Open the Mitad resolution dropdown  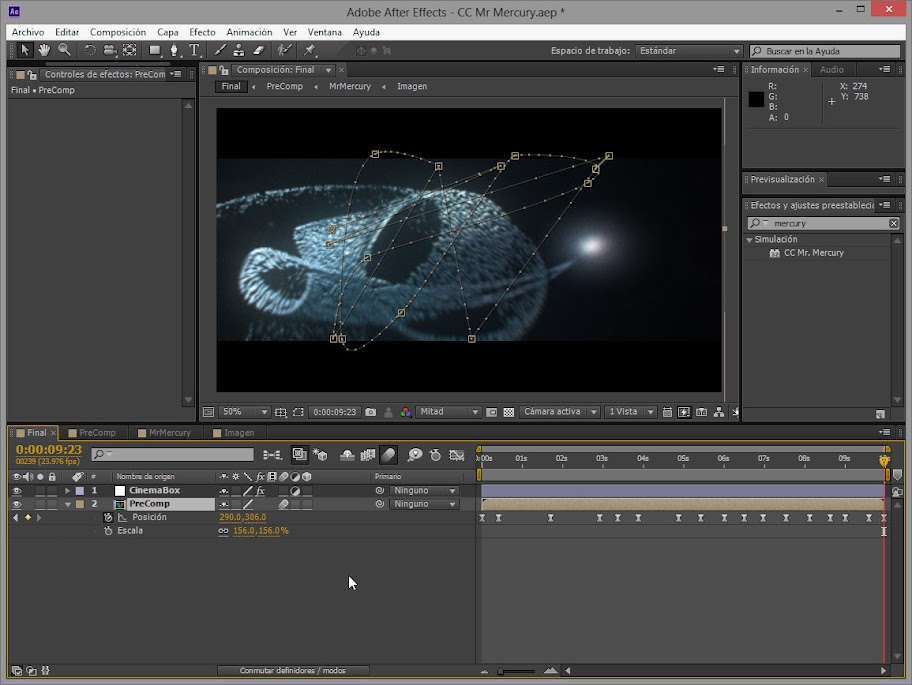(448, 412)
